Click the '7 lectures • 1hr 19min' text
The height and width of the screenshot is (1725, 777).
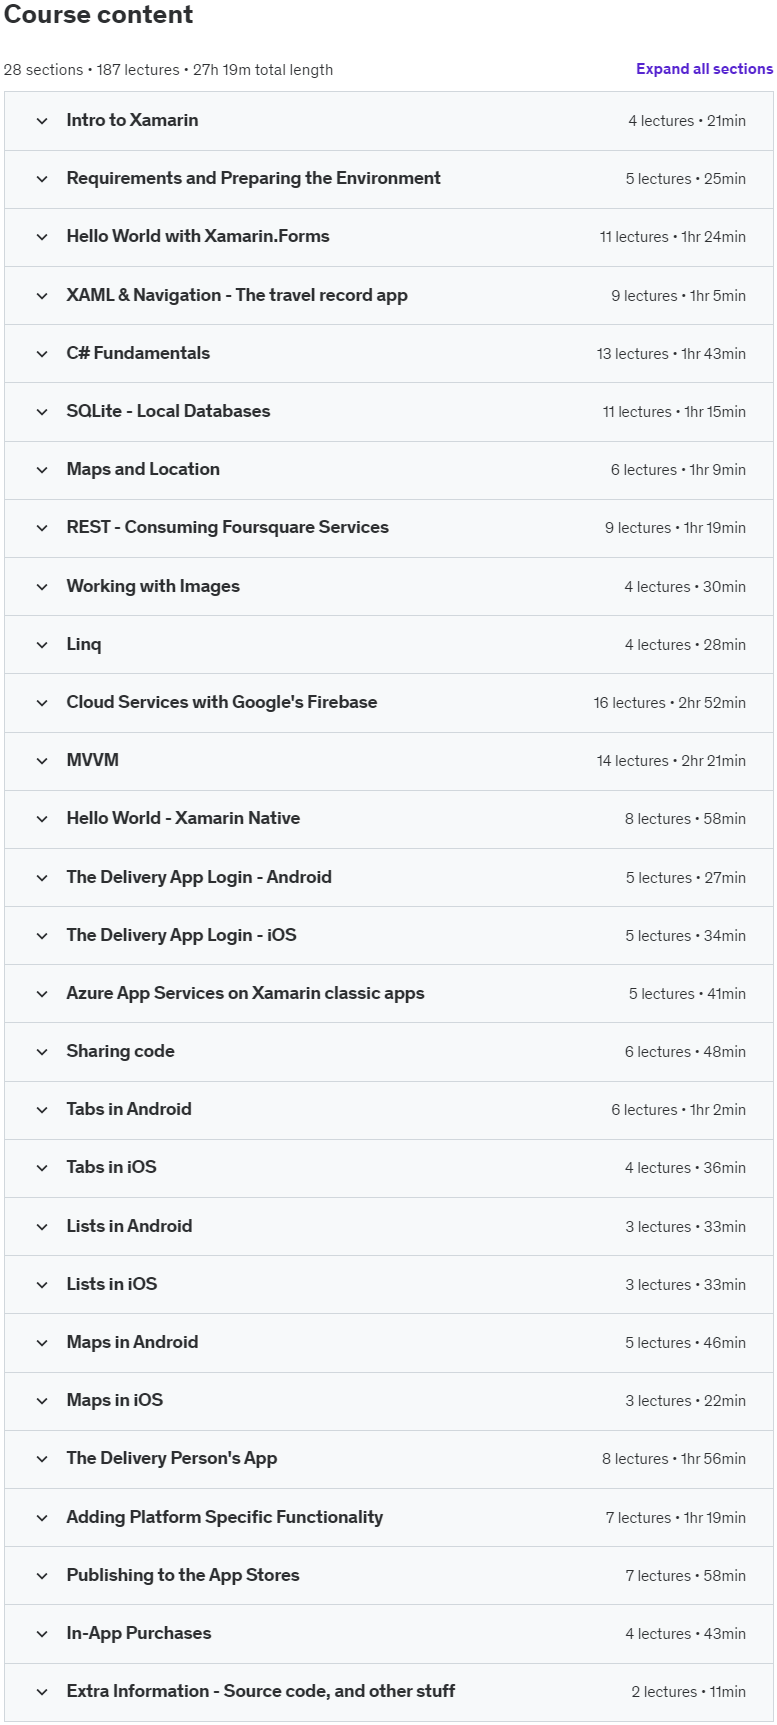pyautogui.click(x=676, y=1518)
